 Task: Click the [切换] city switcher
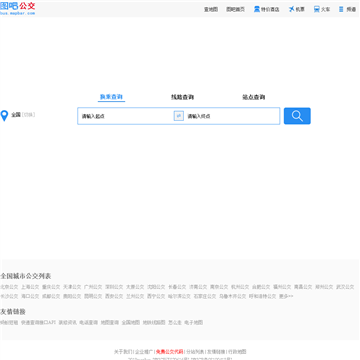point(29,115)
